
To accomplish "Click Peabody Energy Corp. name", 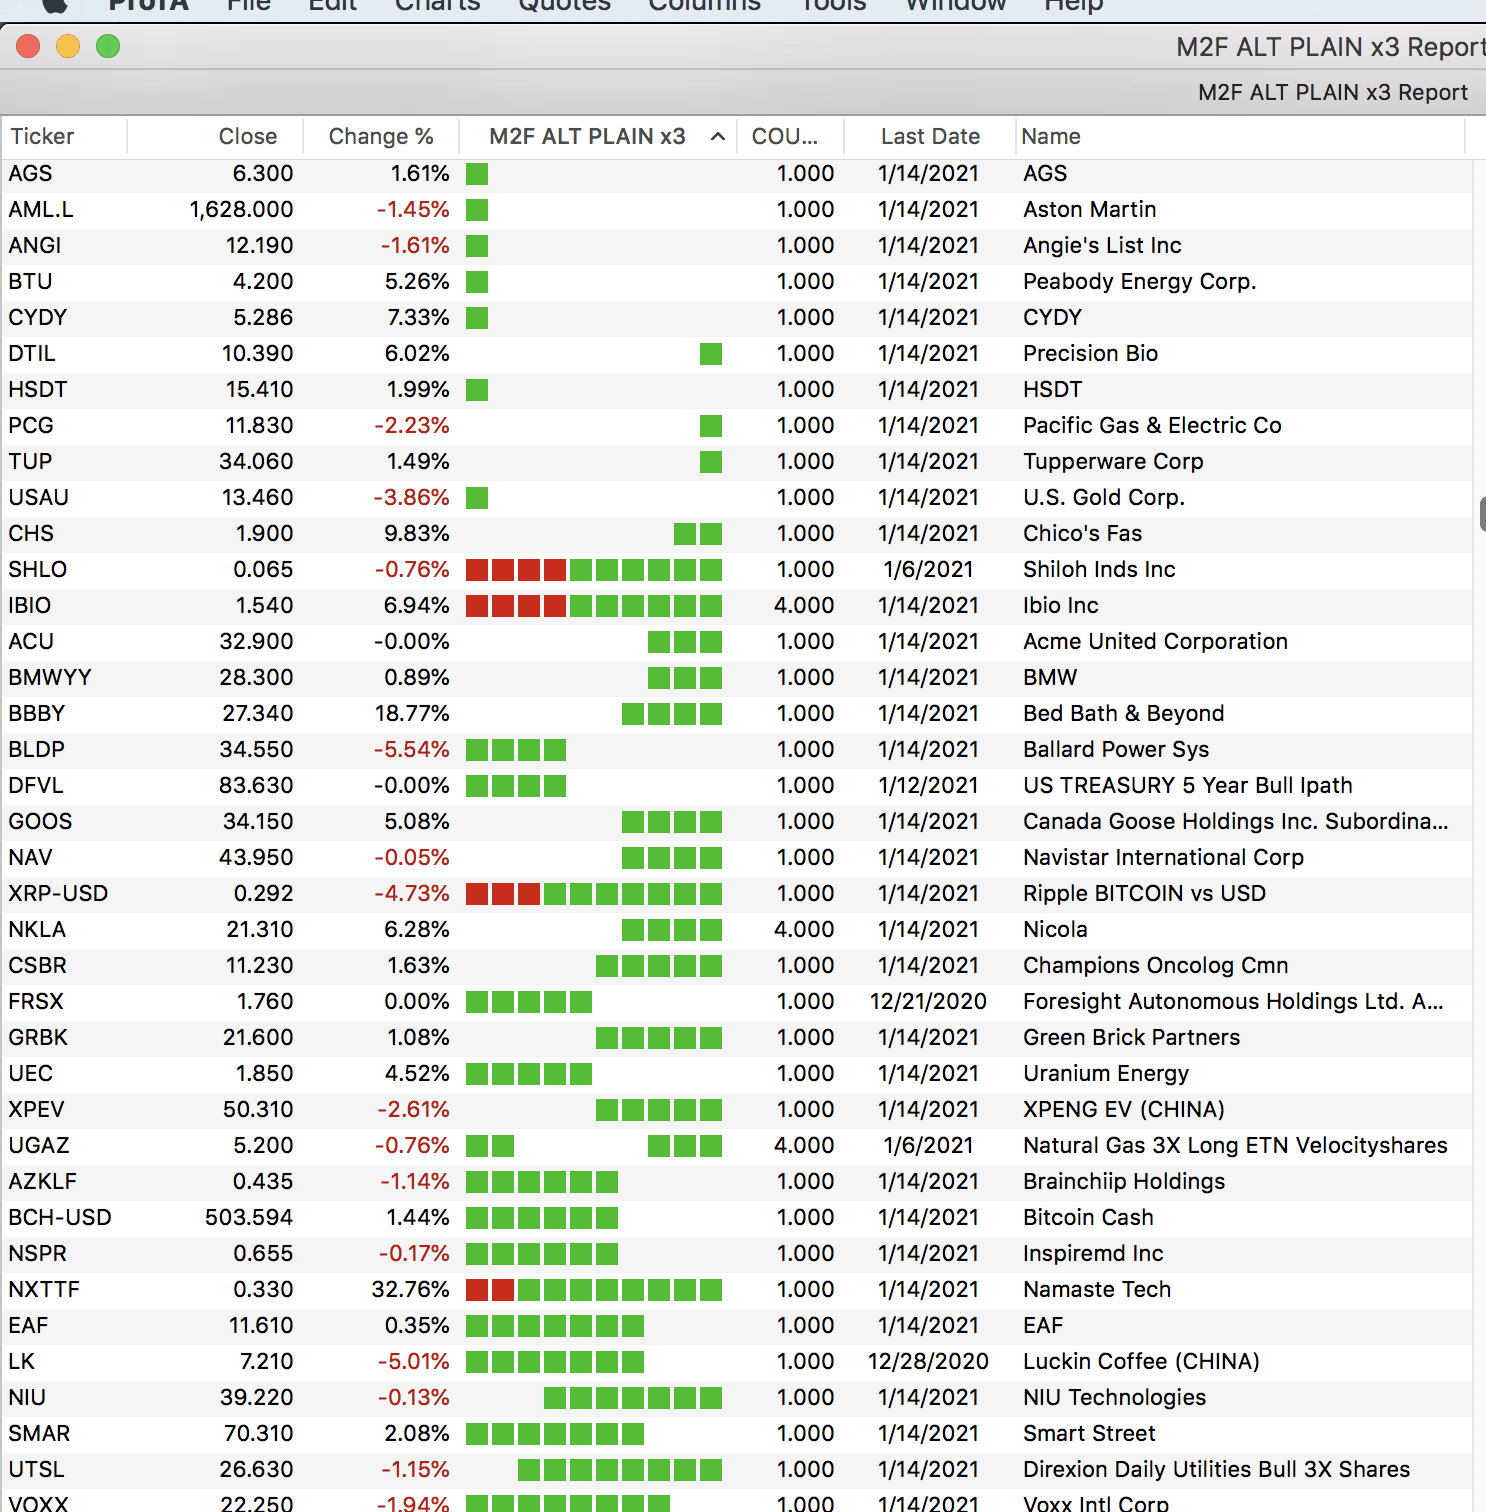I will coord(1139,281).
